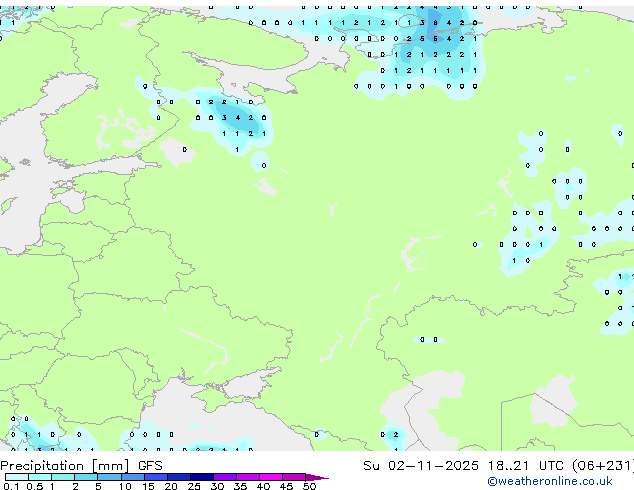Click the '25' legend label
Screen dimensions: 634x490
[x=194, y=486]
